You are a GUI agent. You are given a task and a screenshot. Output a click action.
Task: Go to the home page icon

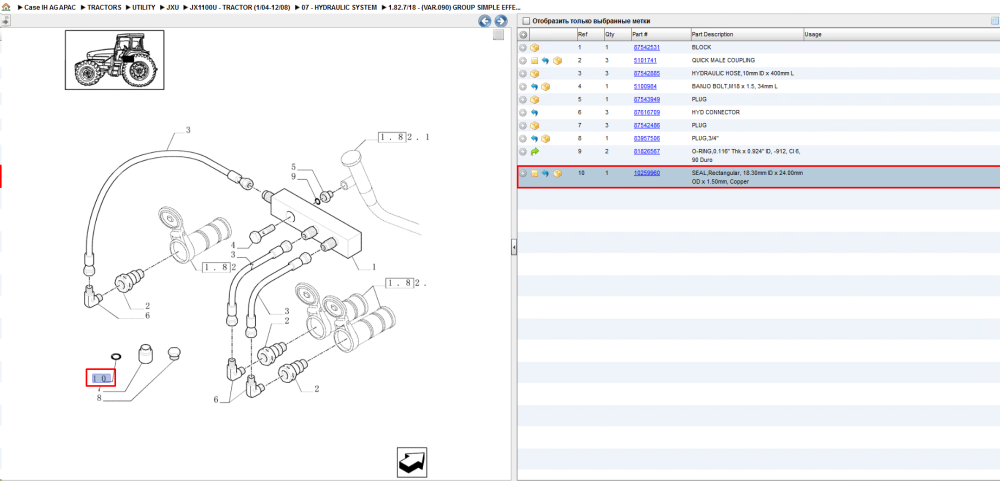click(6, 7)
